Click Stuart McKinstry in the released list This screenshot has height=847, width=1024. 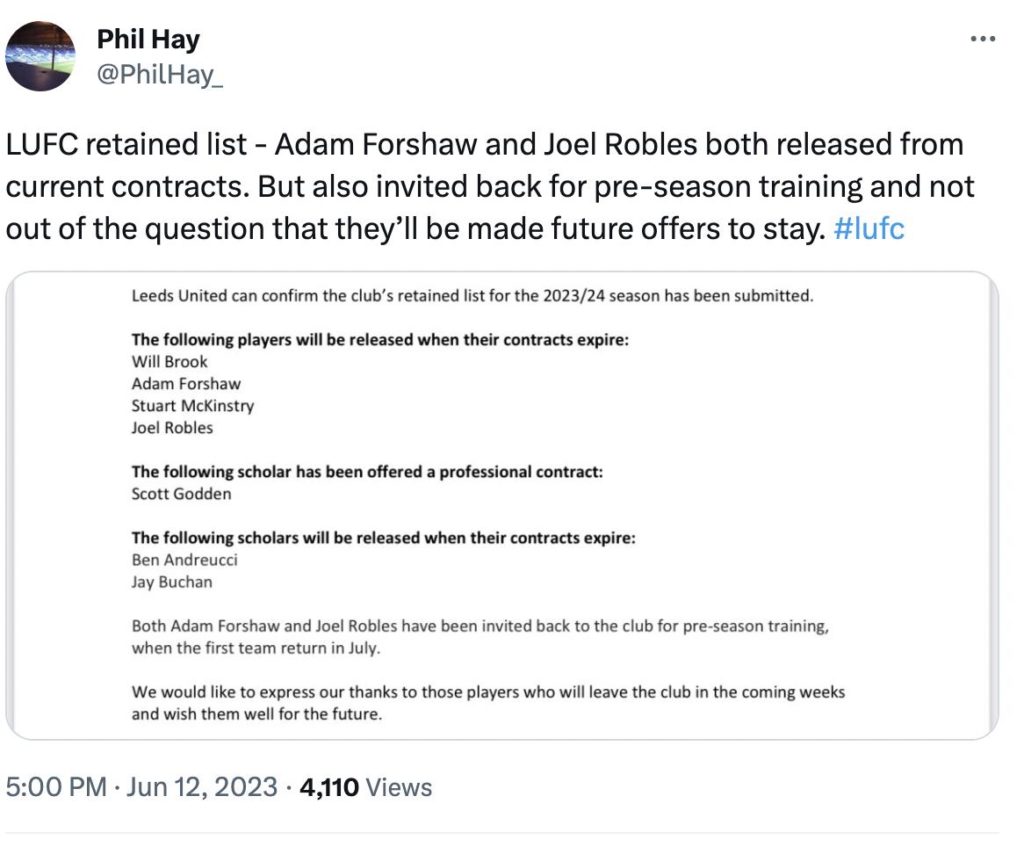click(x=193, y=406)
